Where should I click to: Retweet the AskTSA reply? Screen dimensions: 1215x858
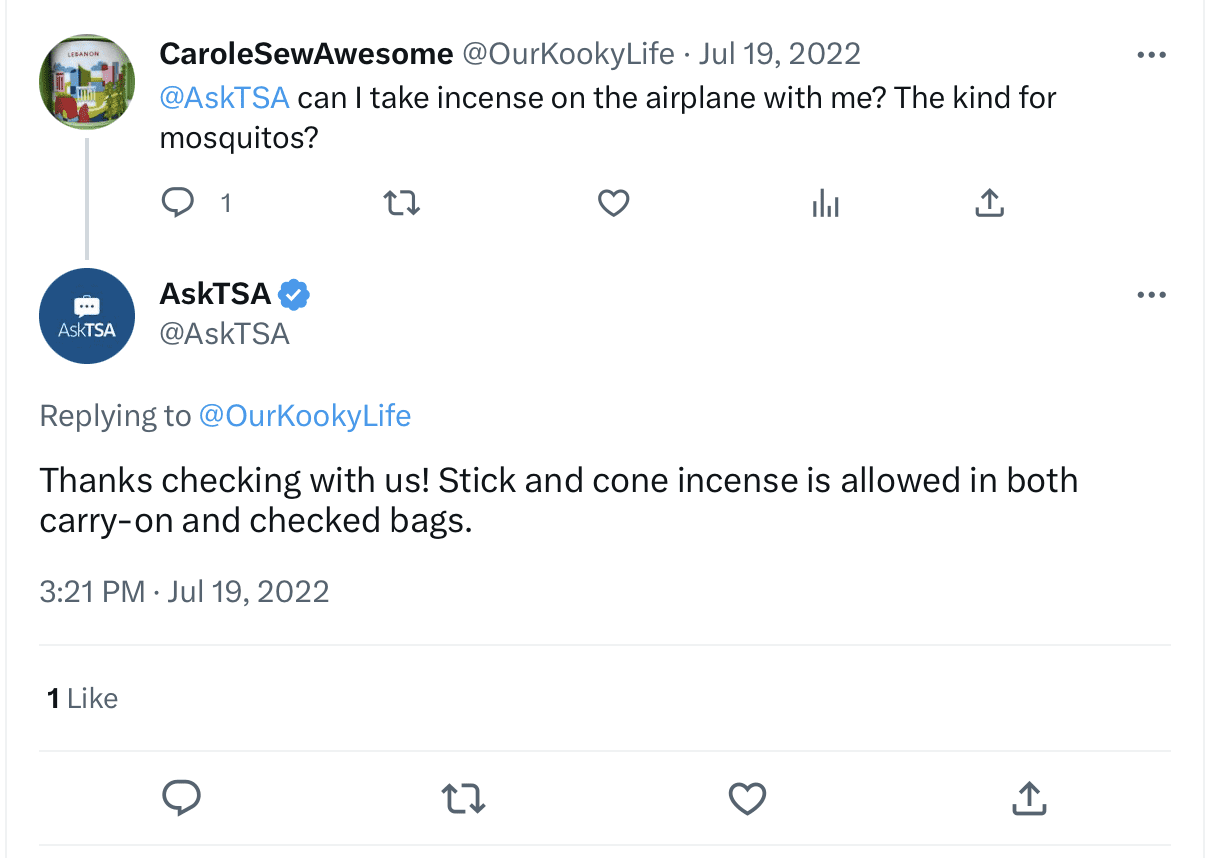(x=464, y=798)
